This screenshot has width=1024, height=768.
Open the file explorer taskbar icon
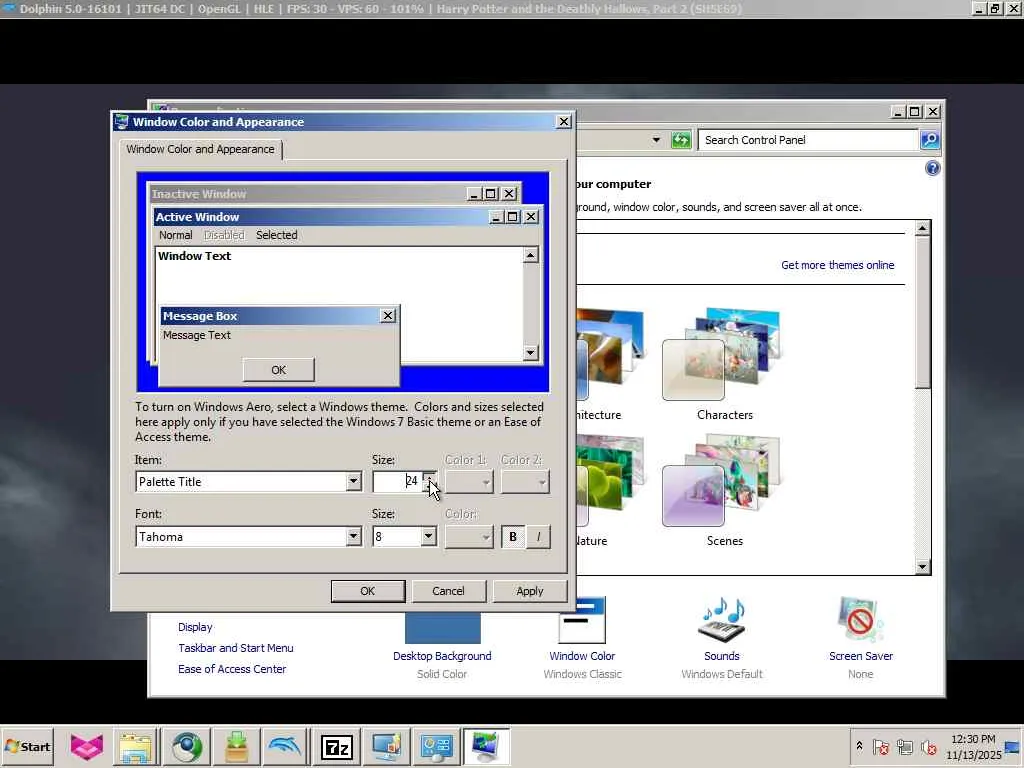tap(136, 746)
